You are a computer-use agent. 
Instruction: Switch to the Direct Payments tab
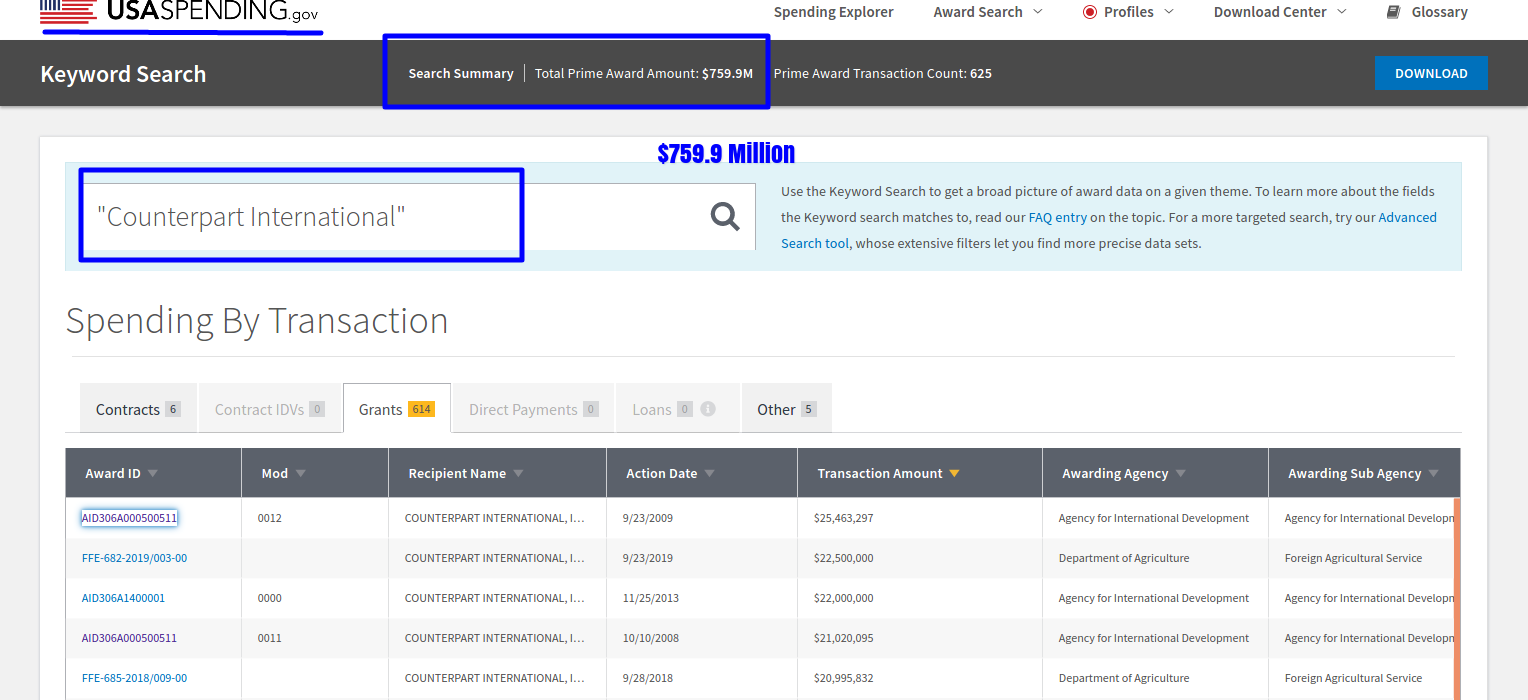(x=534, y=409)
